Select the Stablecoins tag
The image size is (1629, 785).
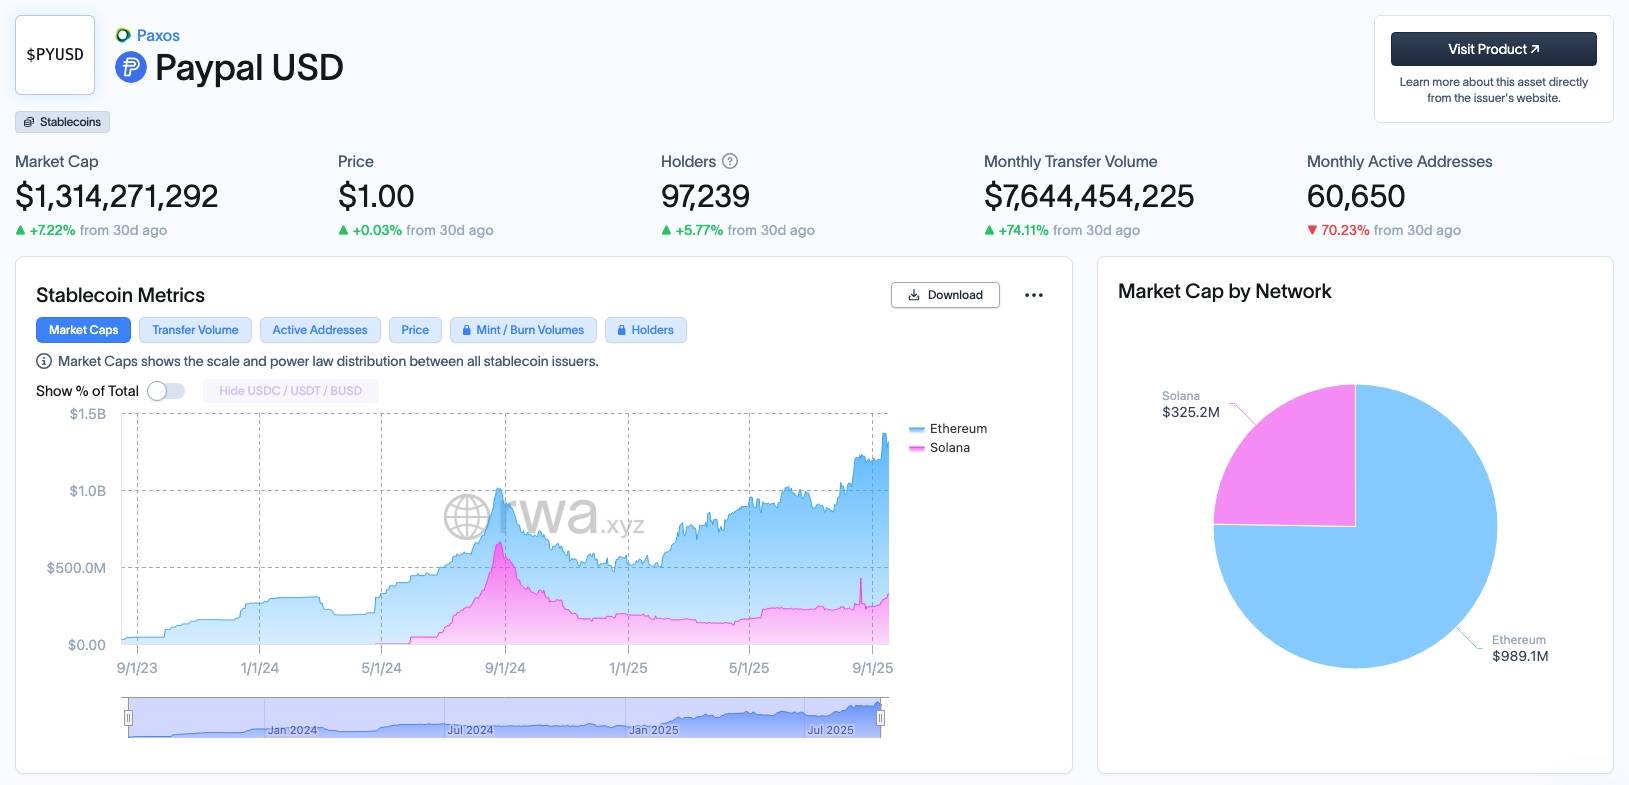[62, 122]
